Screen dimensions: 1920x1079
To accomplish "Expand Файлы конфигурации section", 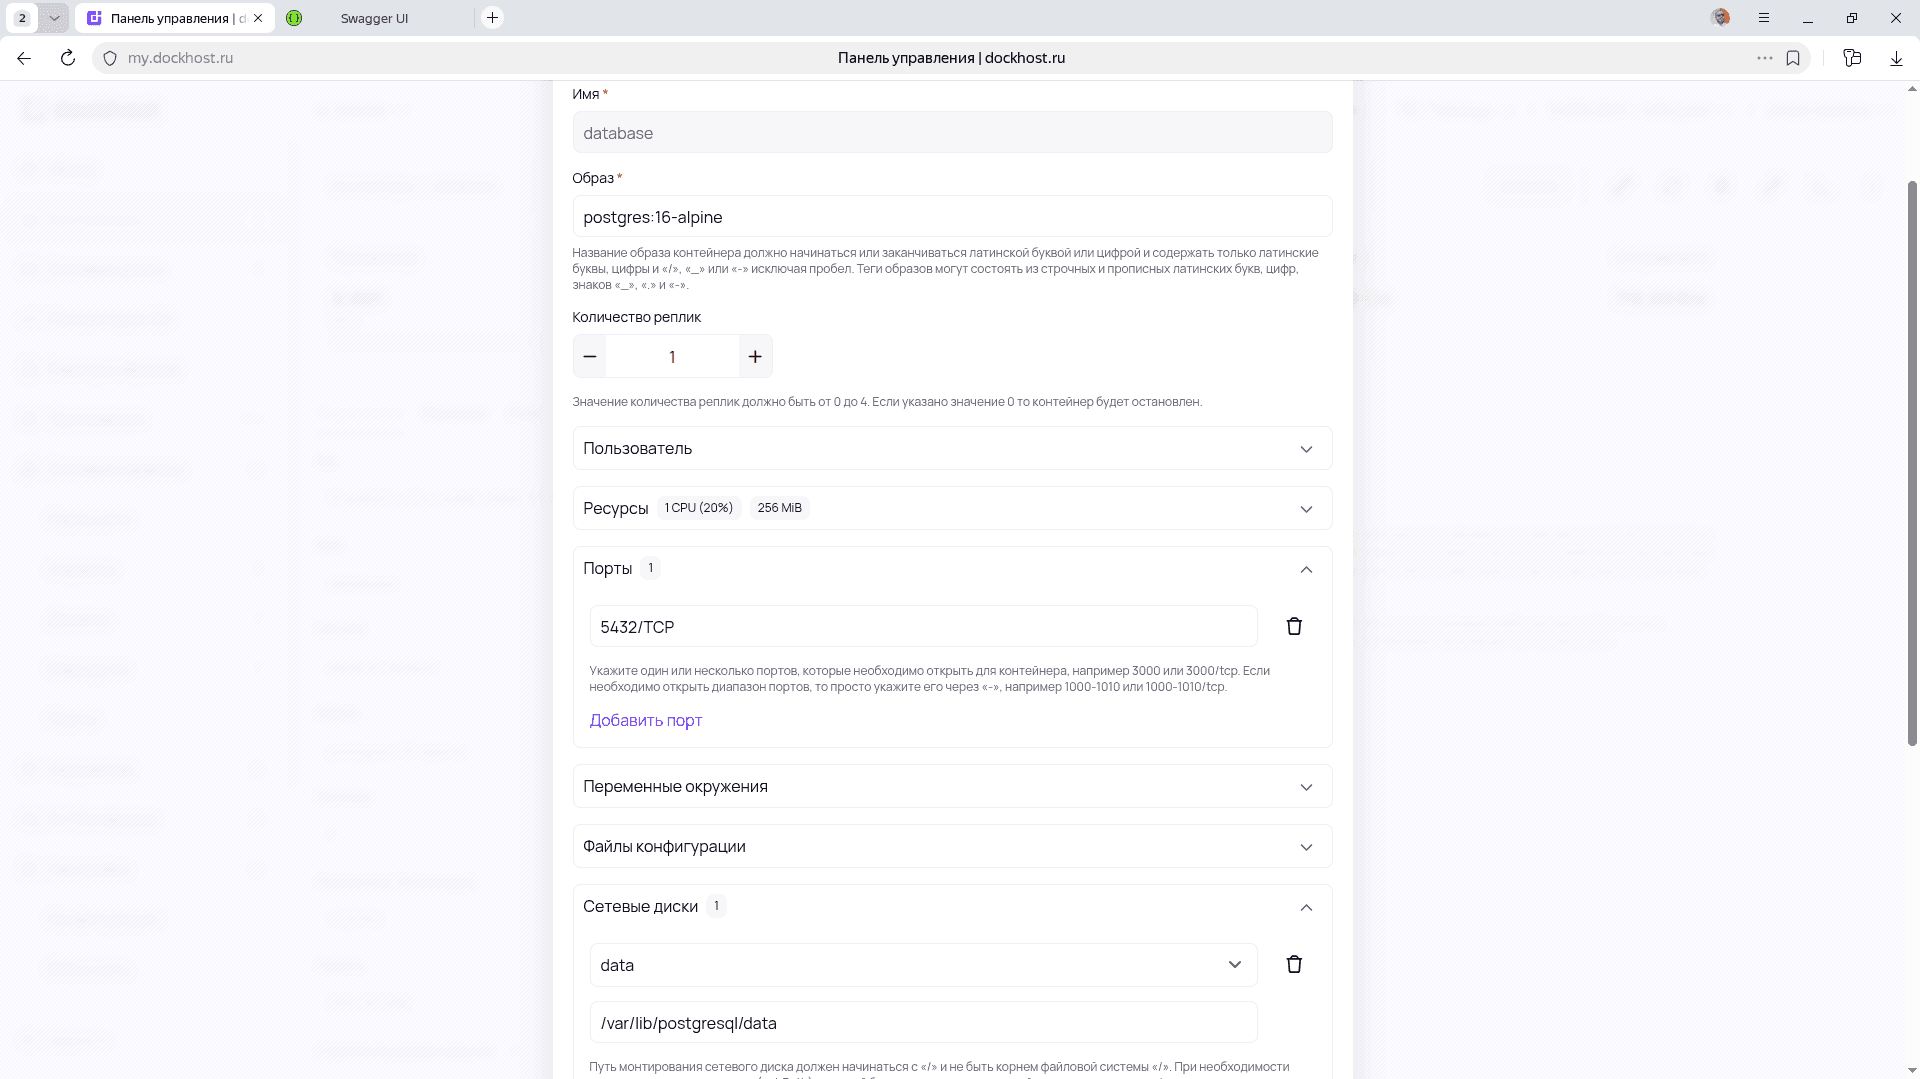I will (x=952, y=846).
